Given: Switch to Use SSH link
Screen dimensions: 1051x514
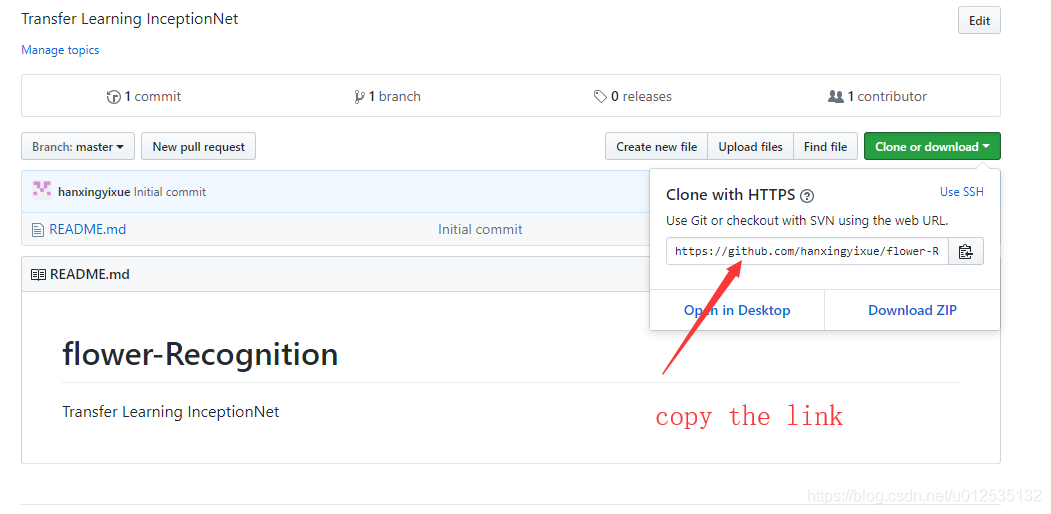Looking at the screenshot, I should coord(962,192).
